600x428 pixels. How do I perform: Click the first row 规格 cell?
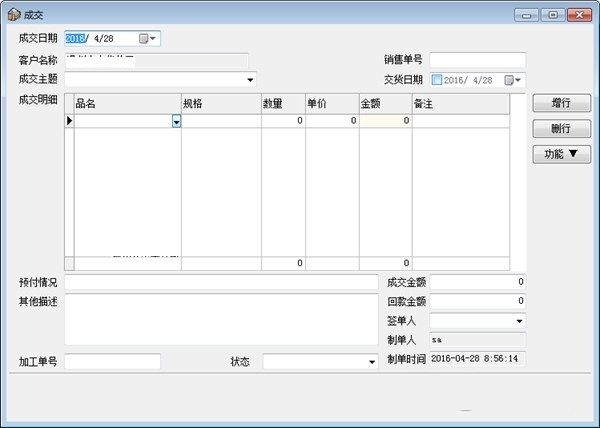[x=221, y=121]
